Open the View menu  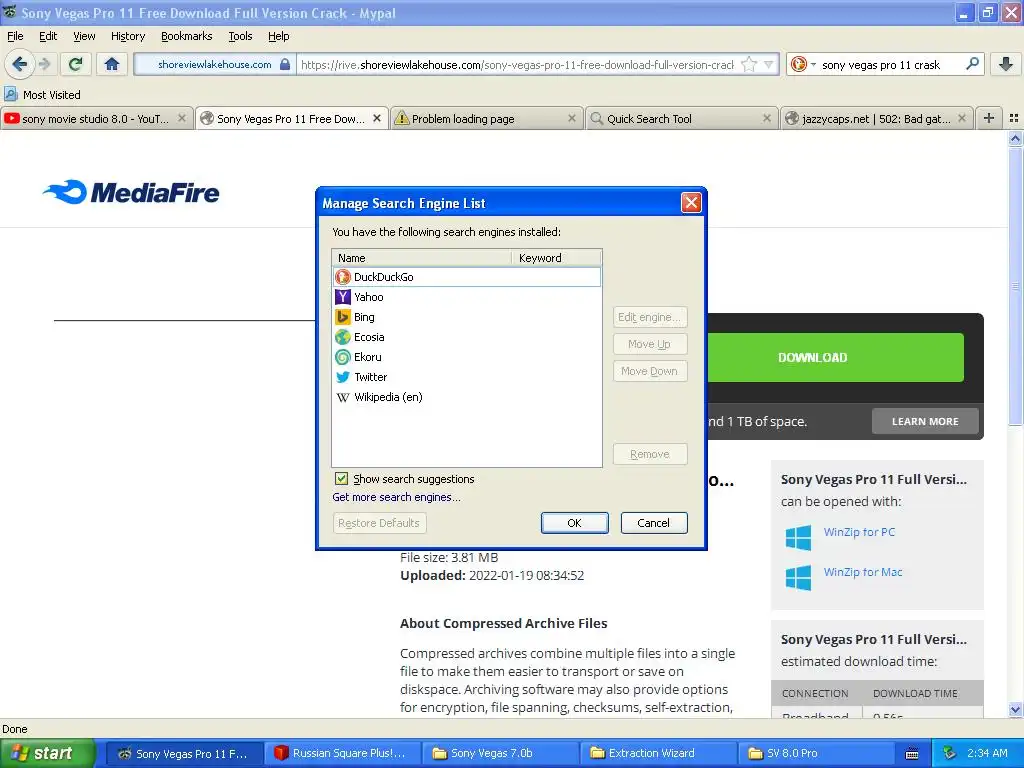[84, 36]
